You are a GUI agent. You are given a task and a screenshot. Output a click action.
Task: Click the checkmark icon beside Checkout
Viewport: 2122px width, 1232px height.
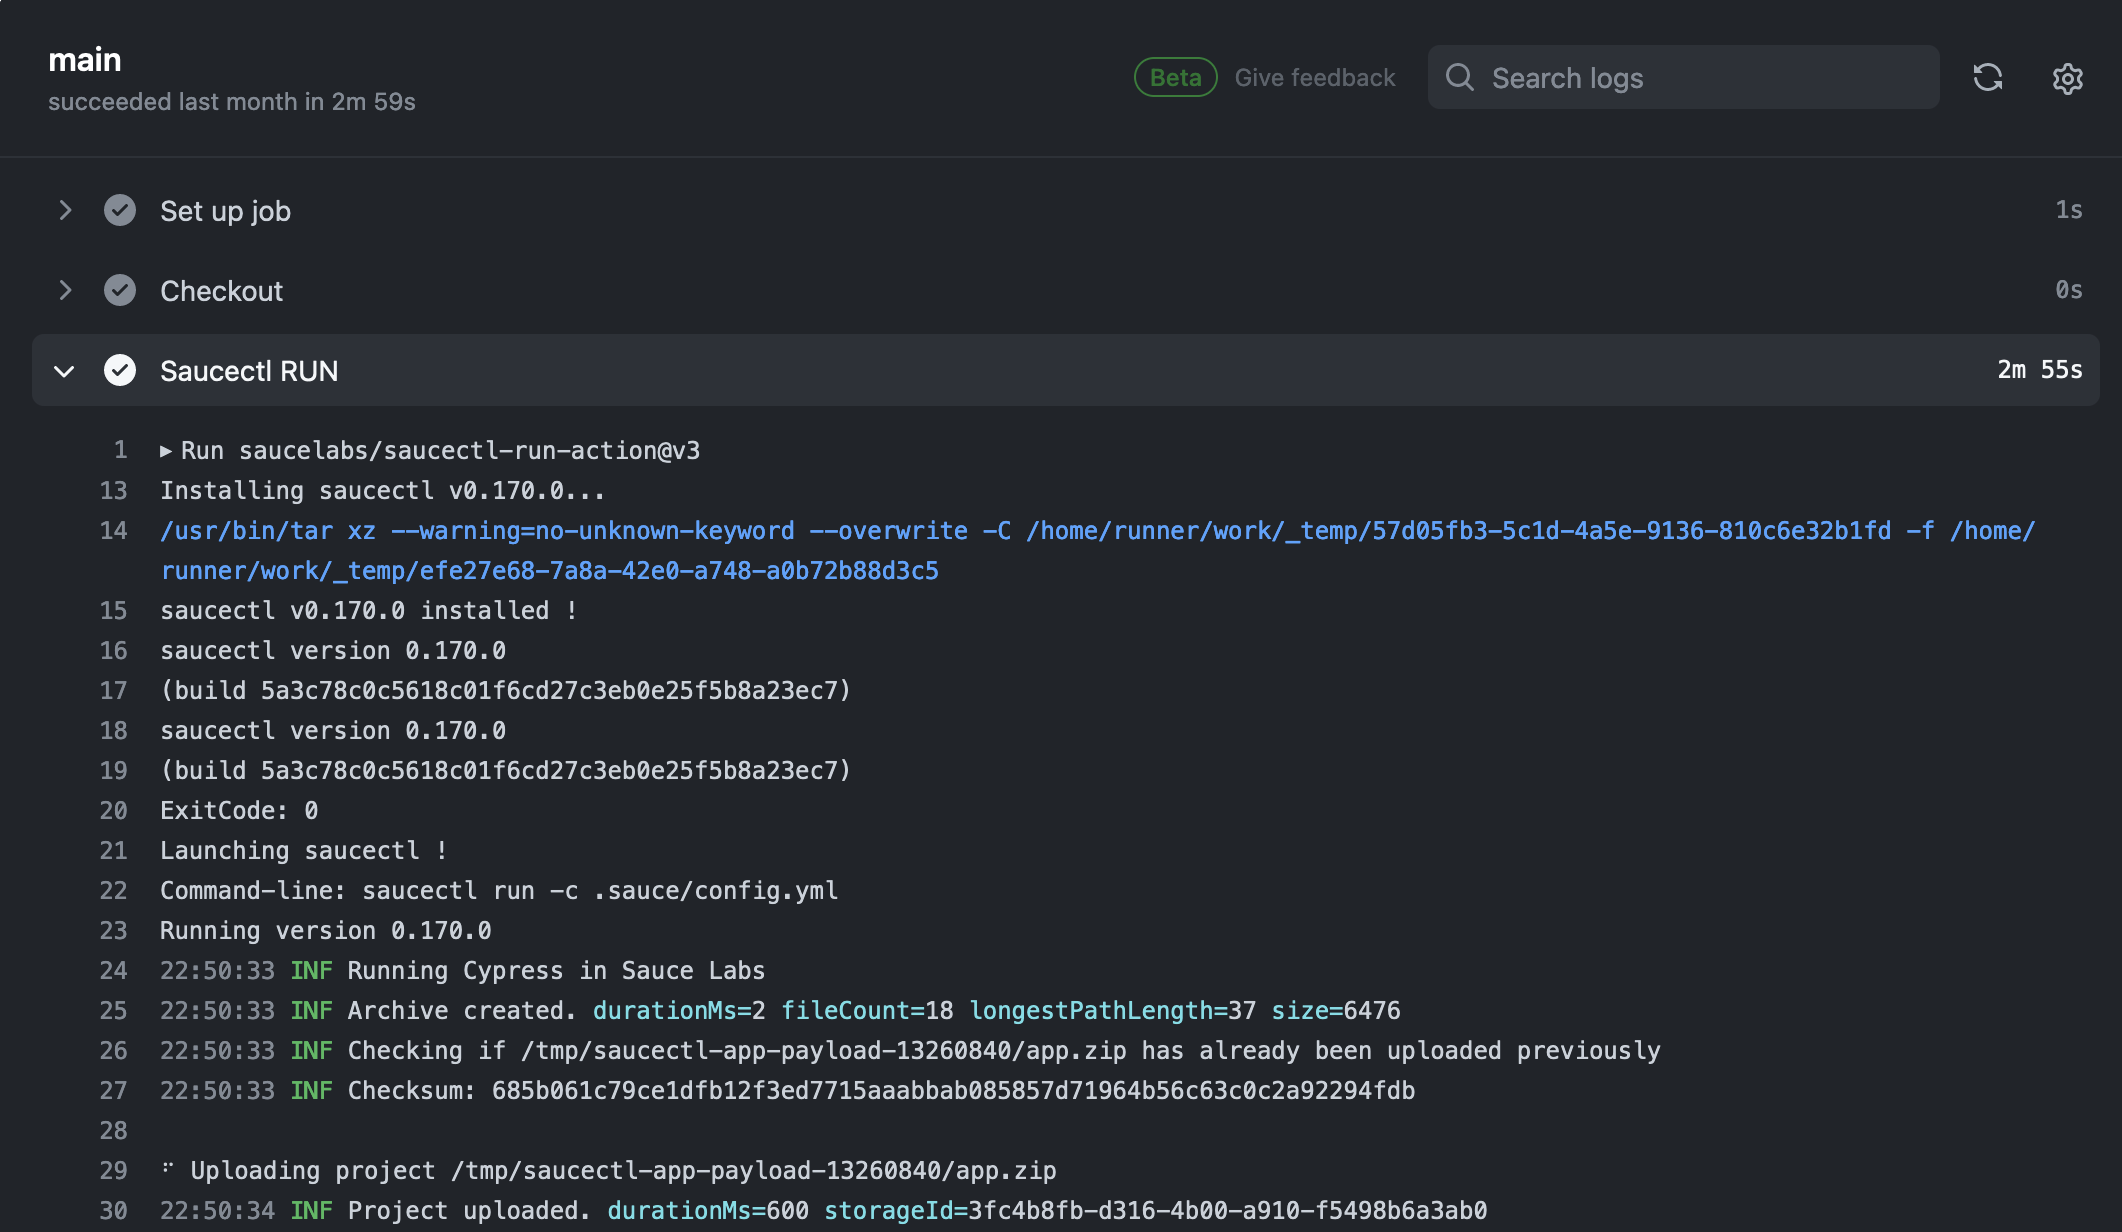point(120,290)
